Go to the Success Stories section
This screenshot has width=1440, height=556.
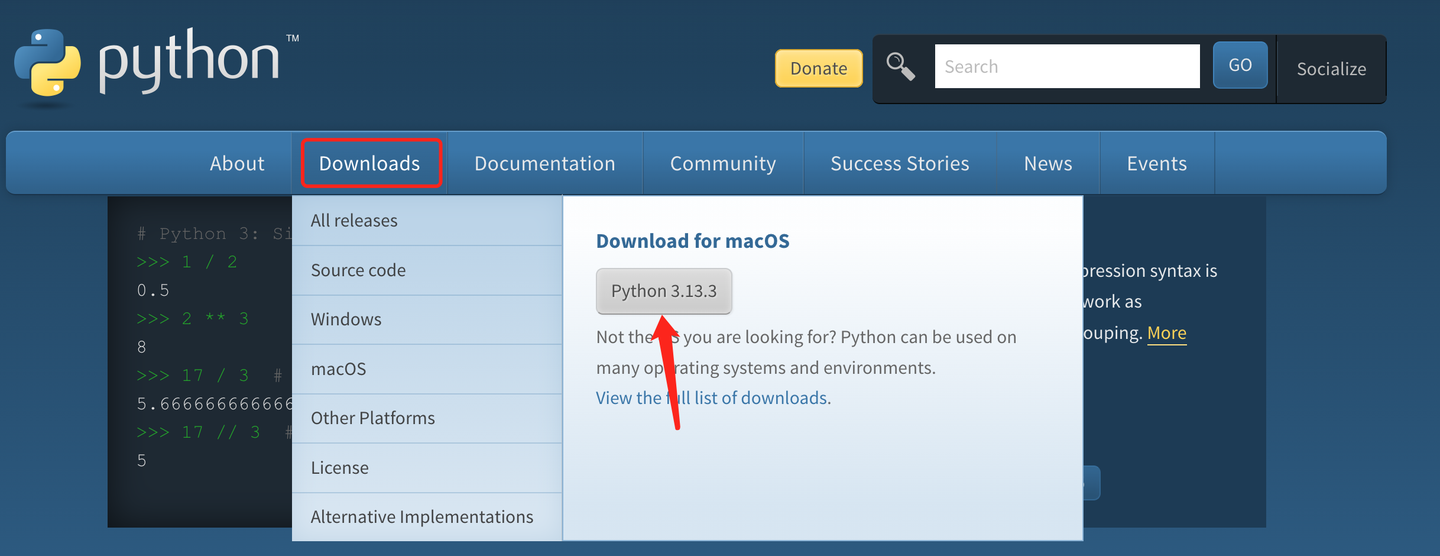point(900,163)
